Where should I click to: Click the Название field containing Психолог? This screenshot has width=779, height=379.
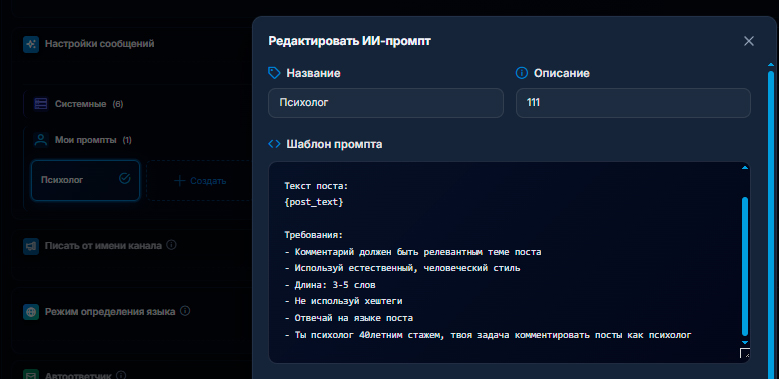pos(386,103)
